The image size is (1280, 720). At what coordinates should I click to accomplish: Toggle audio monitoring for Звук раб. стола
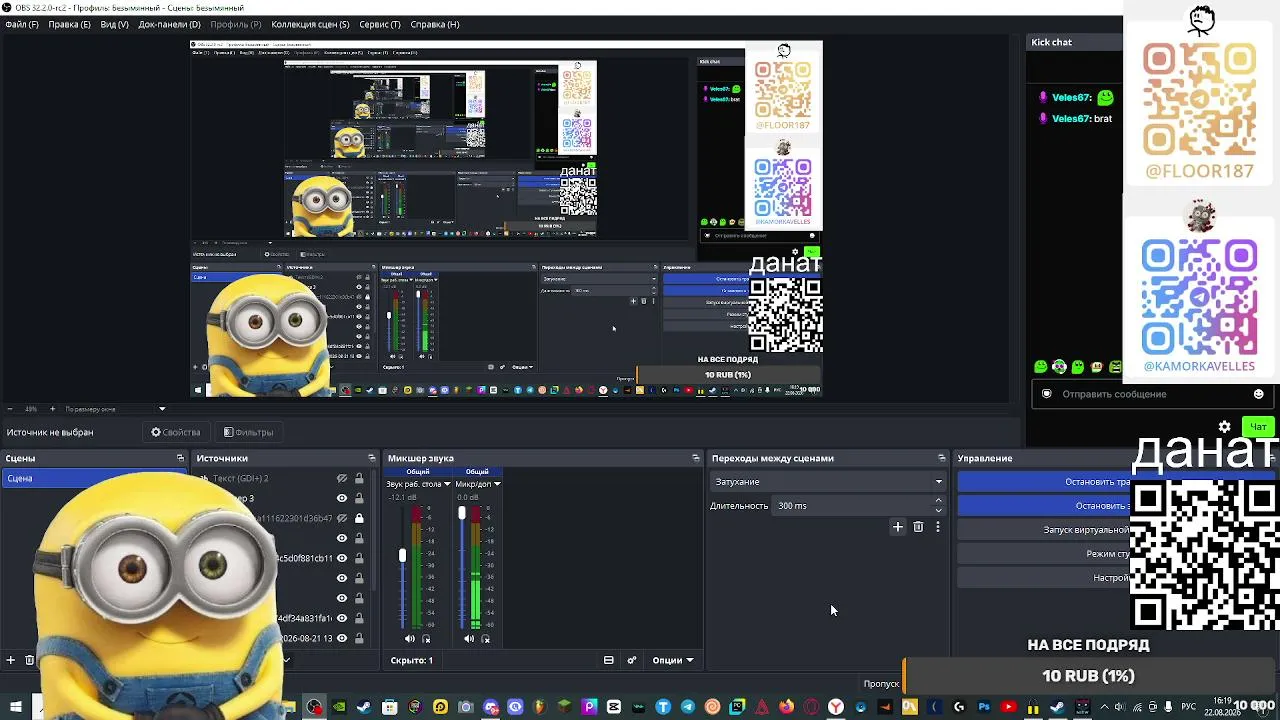[427, 638]
